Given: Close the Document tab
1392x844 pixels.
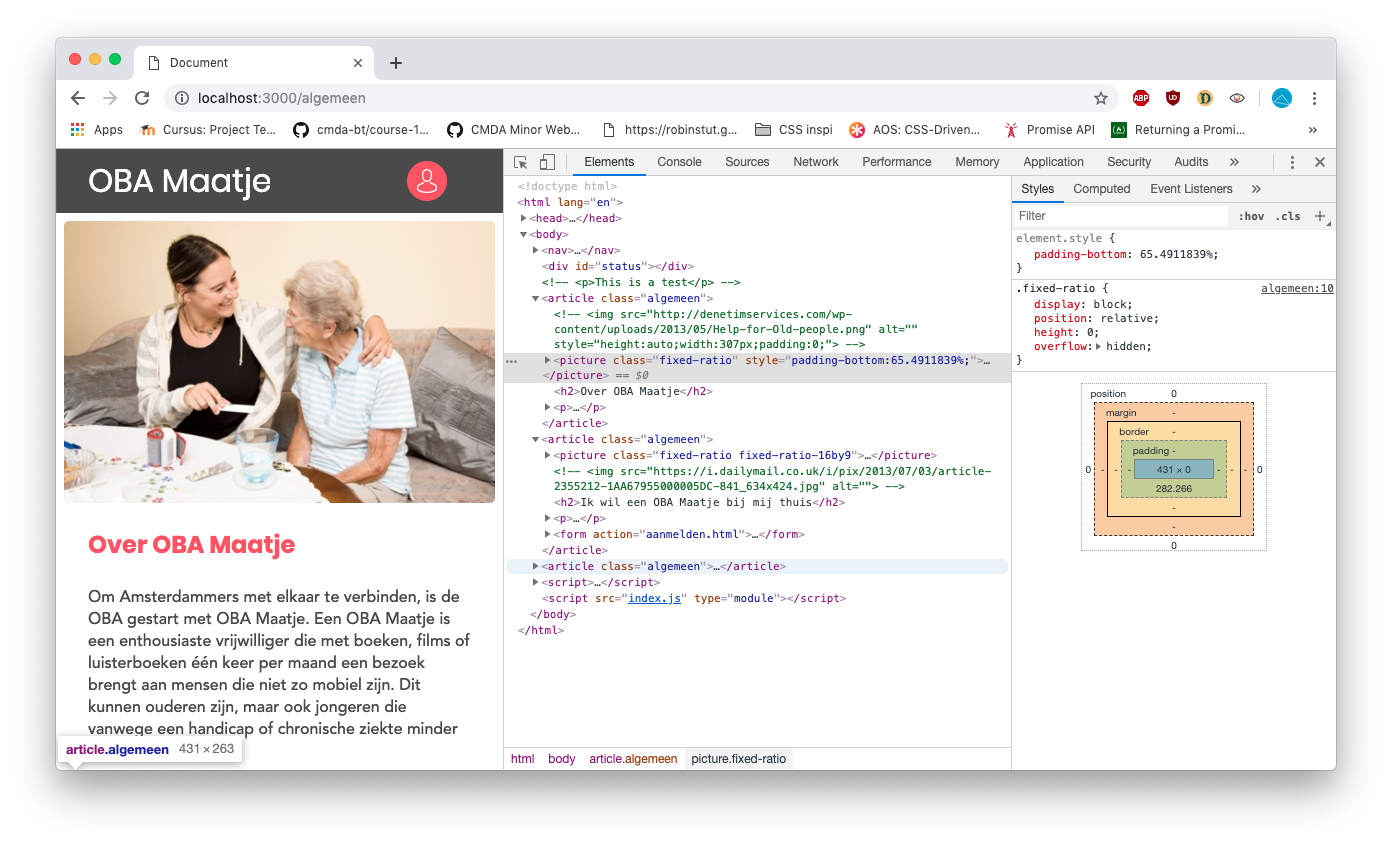Looking at the screenshot, I should click(358, 63).
